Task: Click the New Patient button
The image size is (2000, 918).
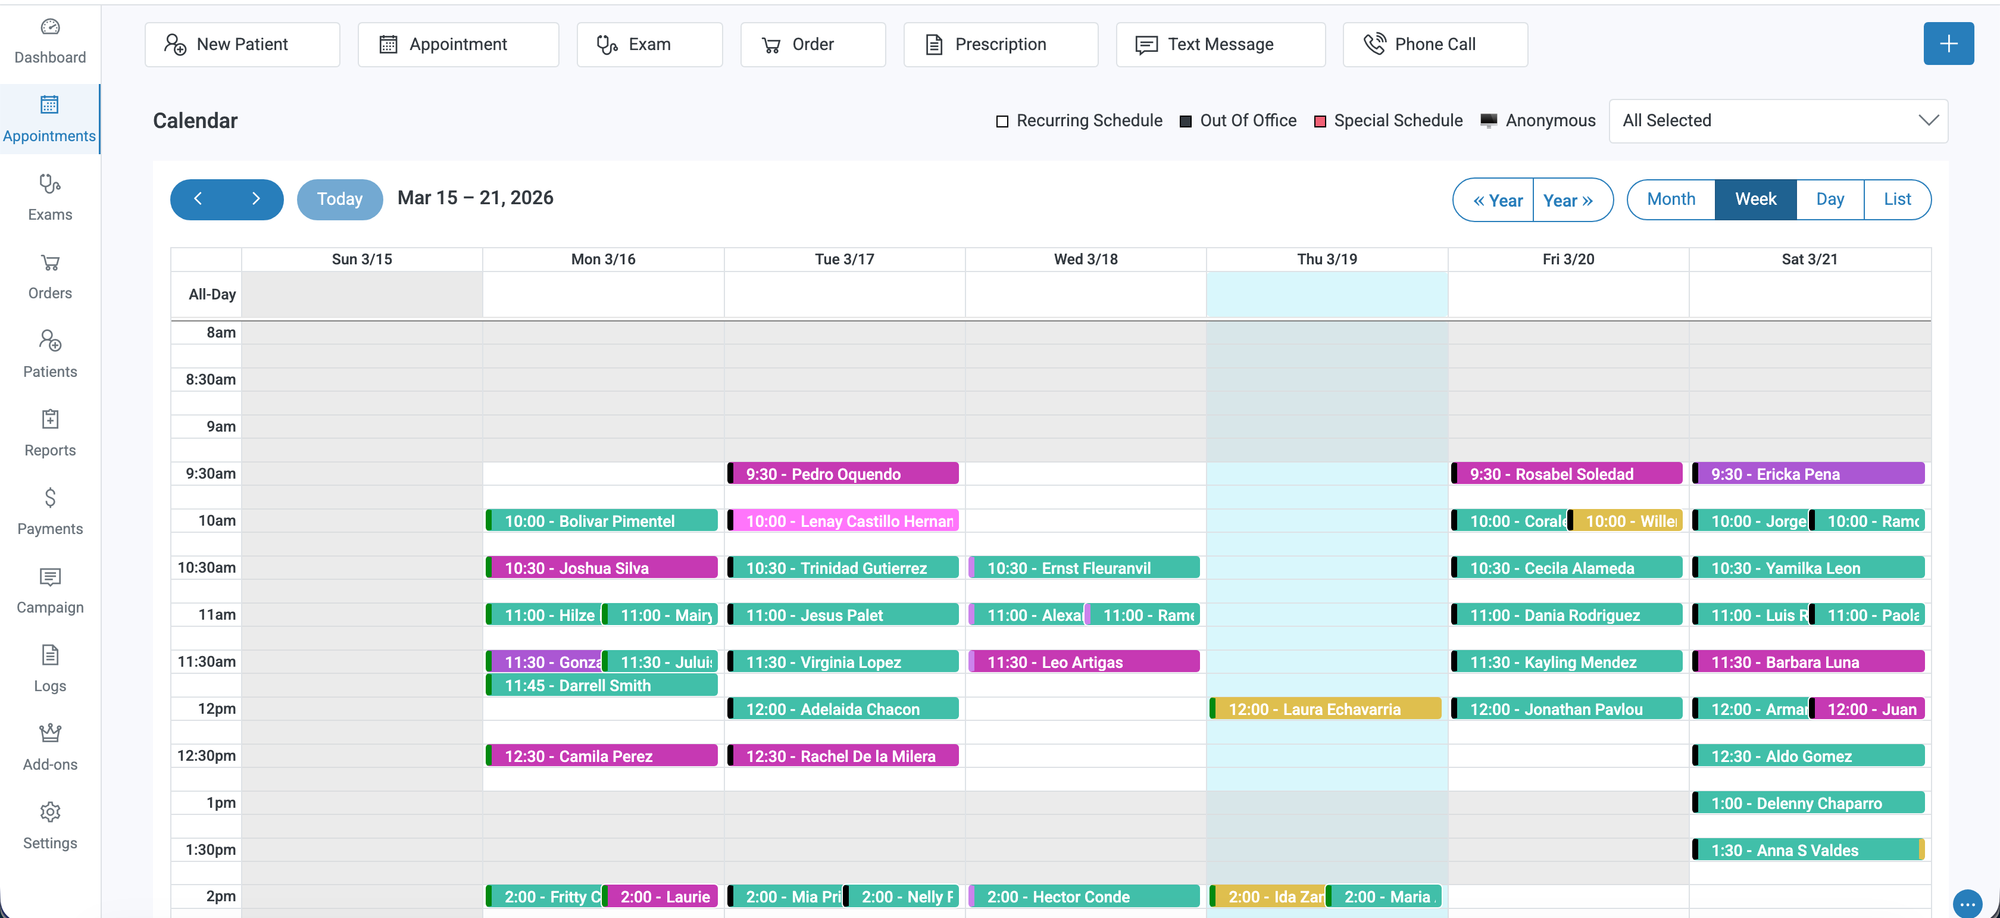Action: [x=242, y=45]
